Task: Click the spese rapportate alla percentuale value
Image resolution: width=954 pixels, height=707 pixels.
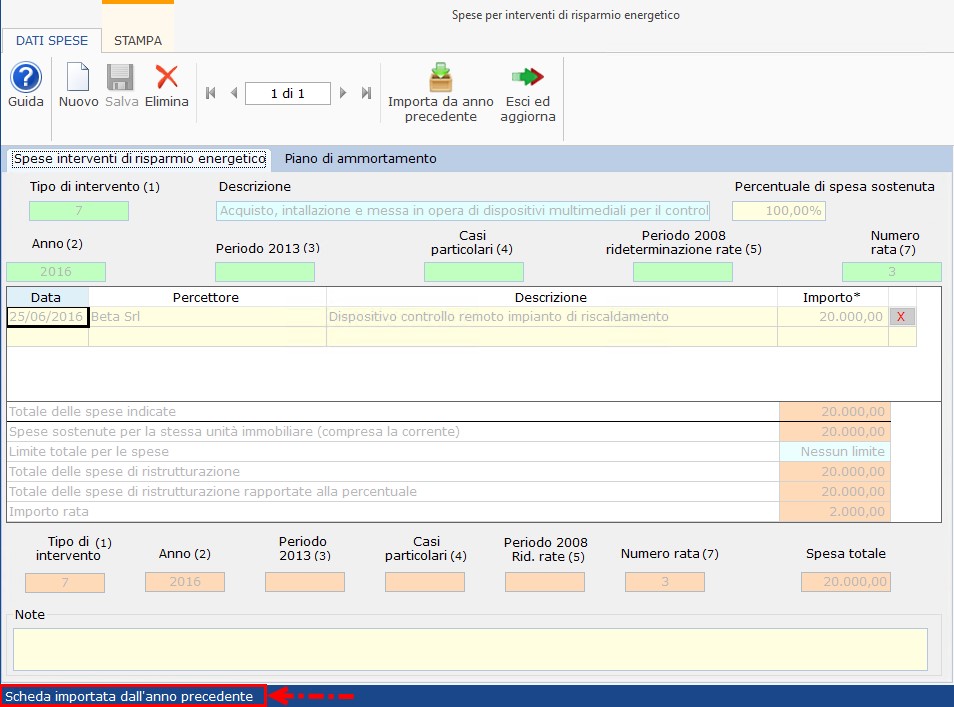Action: (835, 492)
